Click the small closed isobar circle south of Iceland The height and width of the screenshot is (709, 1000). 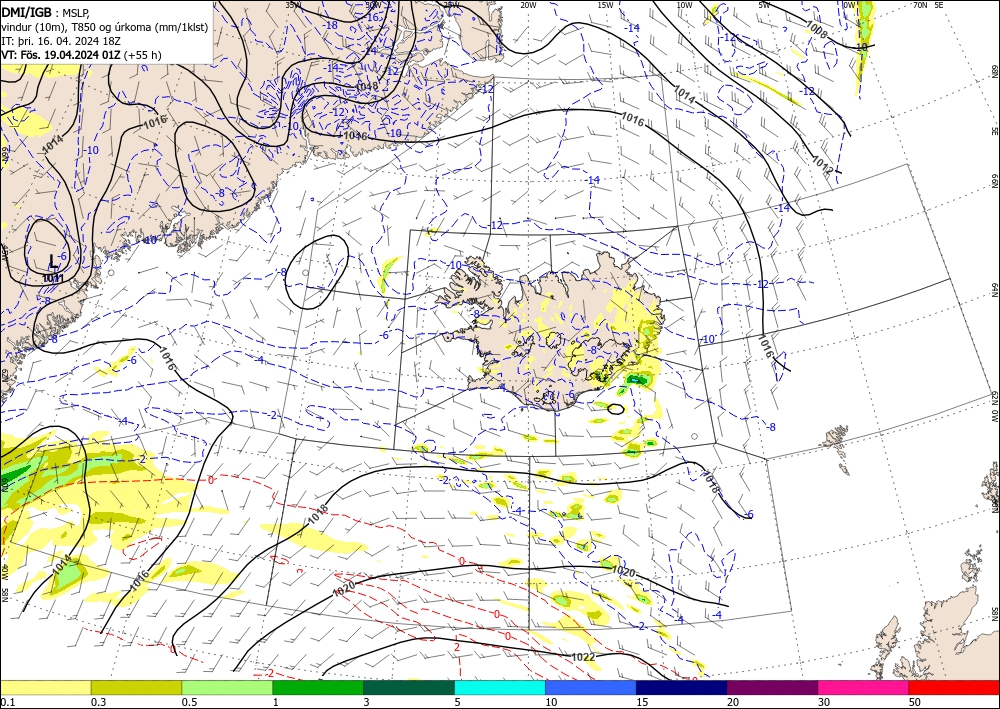click(x=615, y=409)
